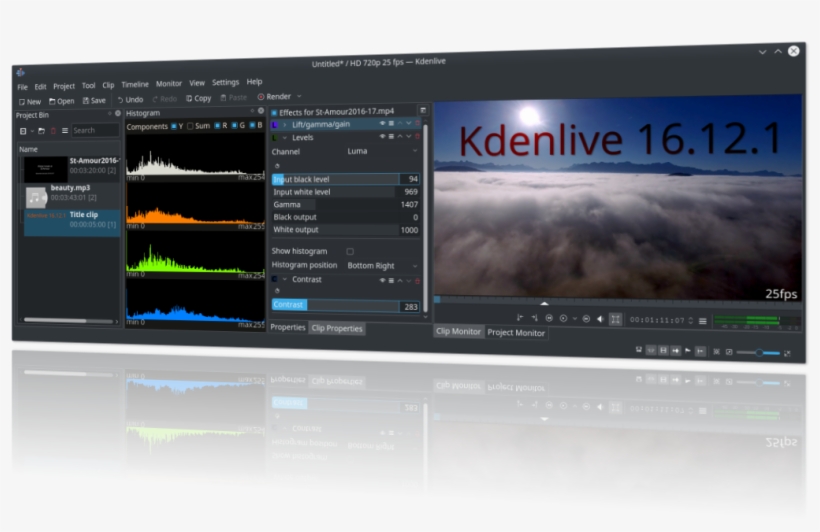820x532 pixels.
Task: Open the play button options dropdown arrow
Action: click(x=574, y=318)
